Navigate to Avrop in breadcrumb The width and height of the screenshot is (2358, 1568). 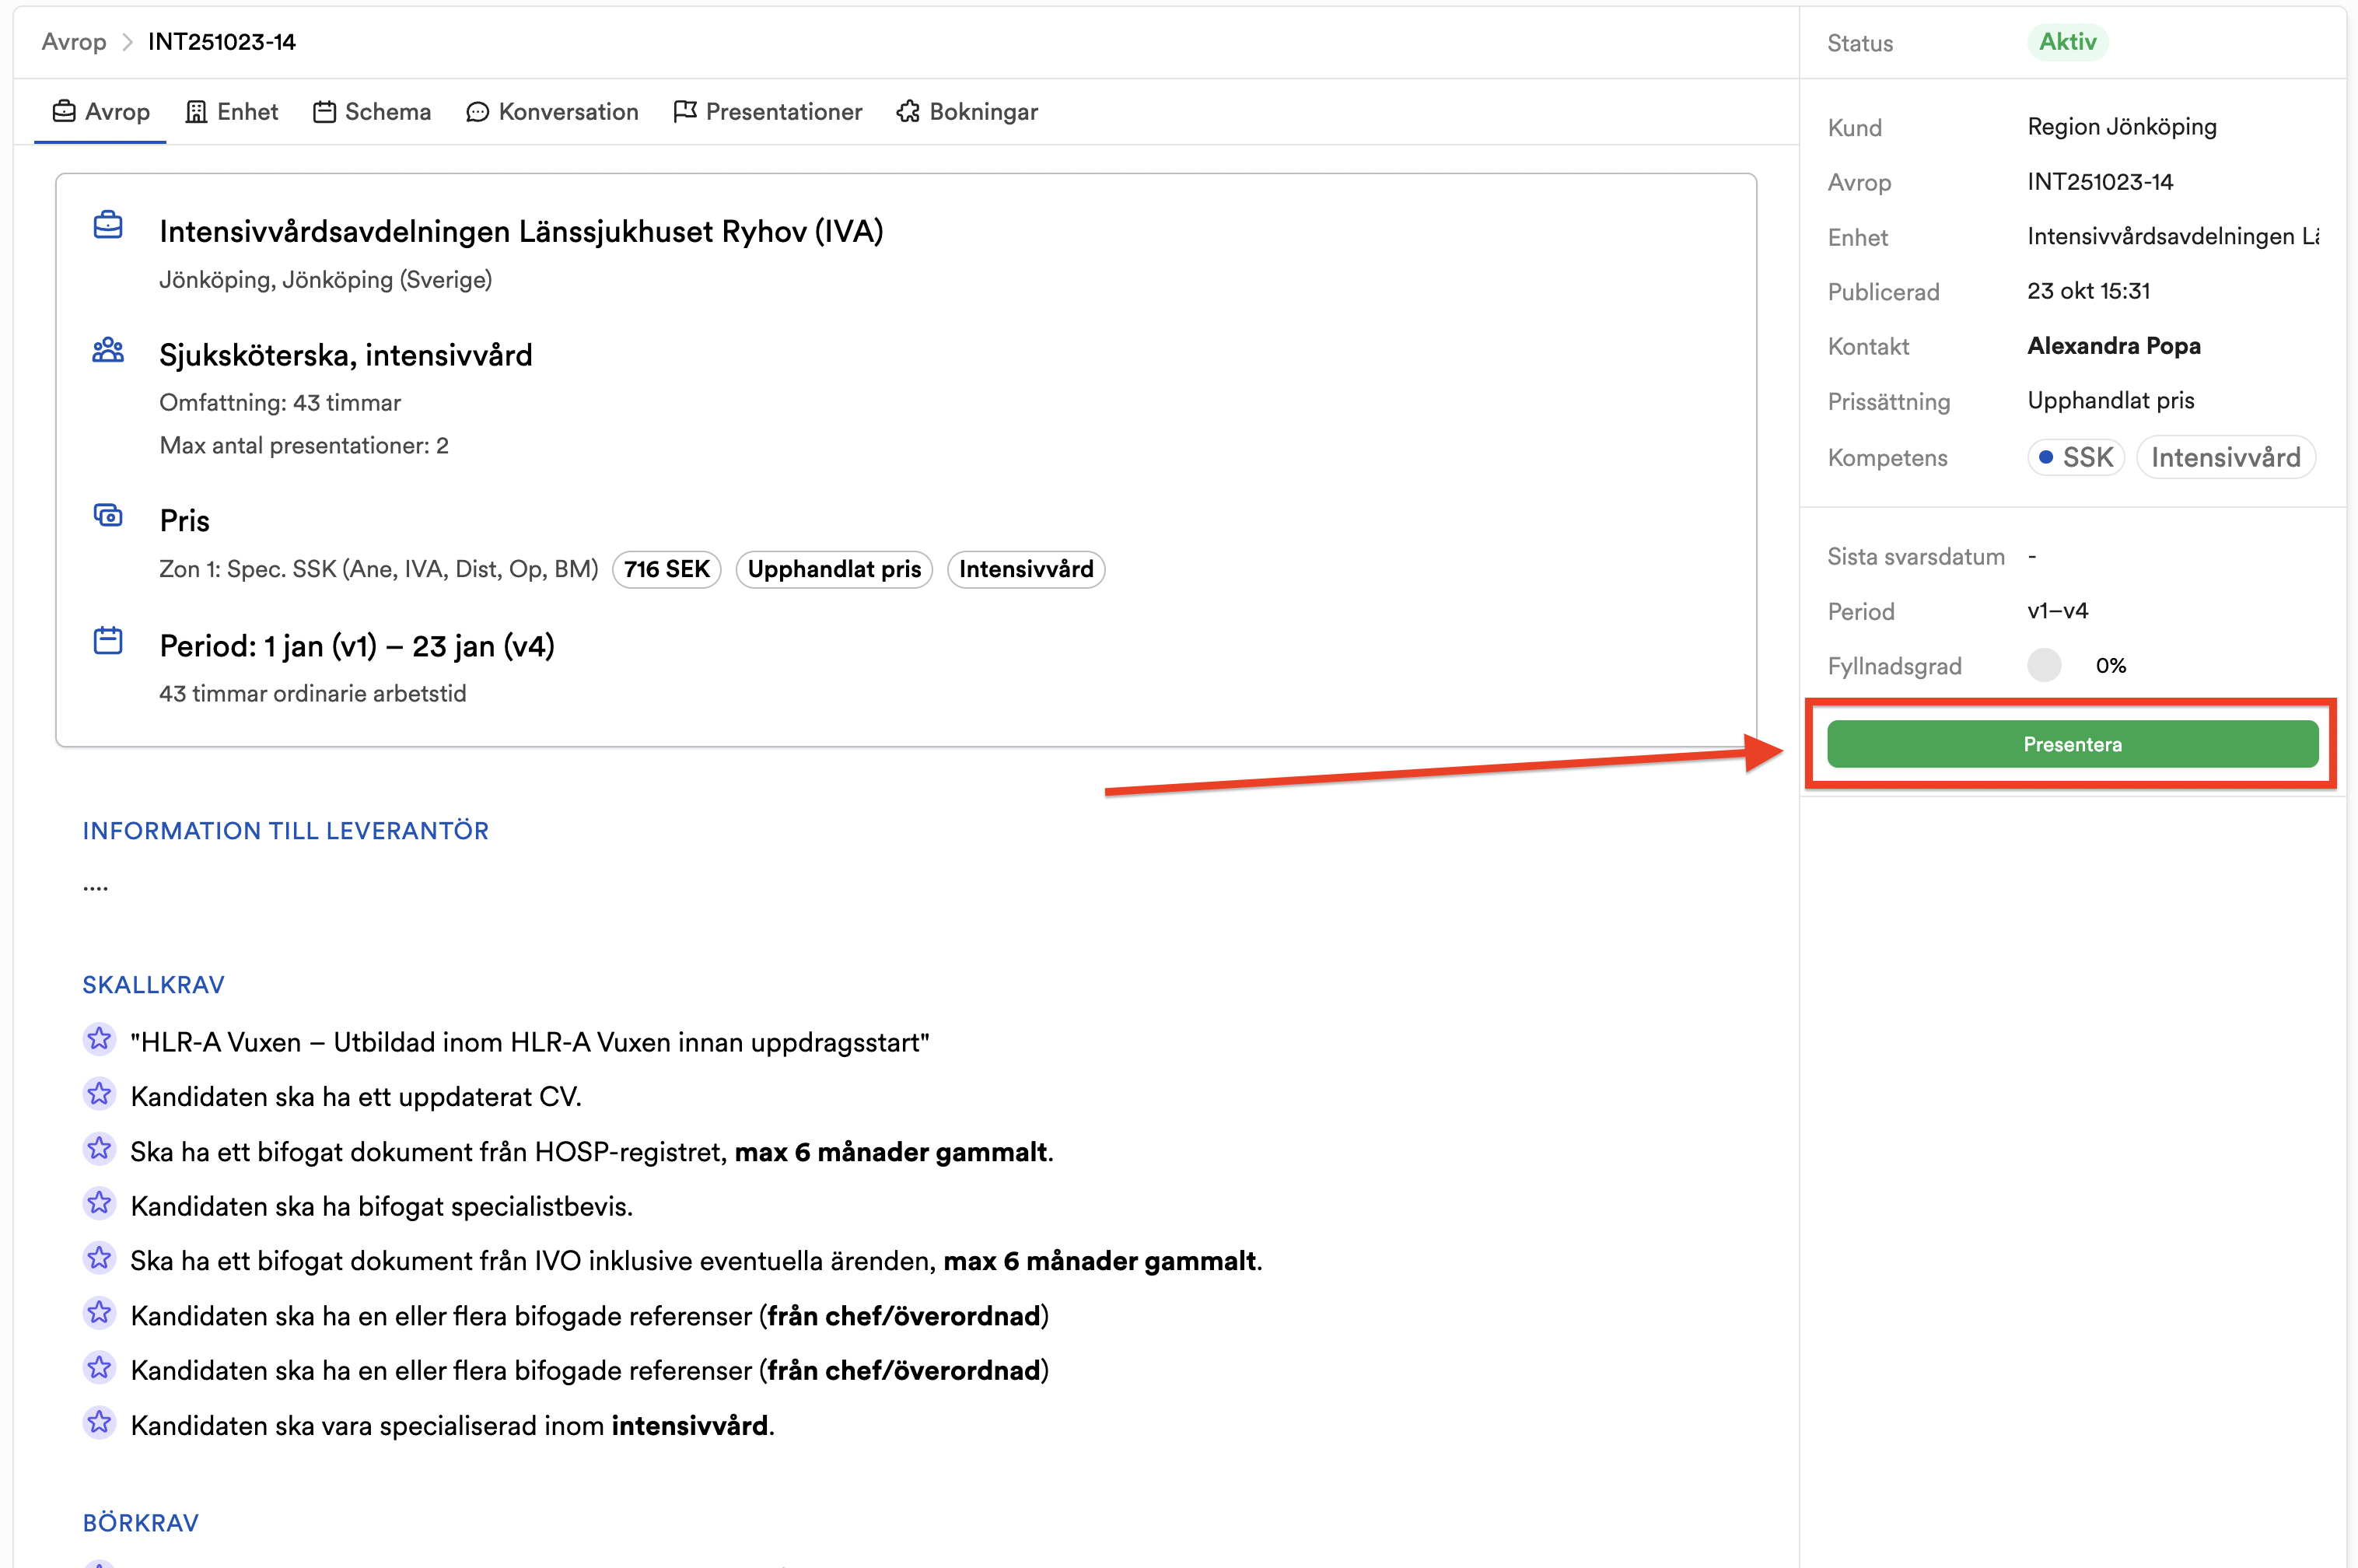coord(74,42)
